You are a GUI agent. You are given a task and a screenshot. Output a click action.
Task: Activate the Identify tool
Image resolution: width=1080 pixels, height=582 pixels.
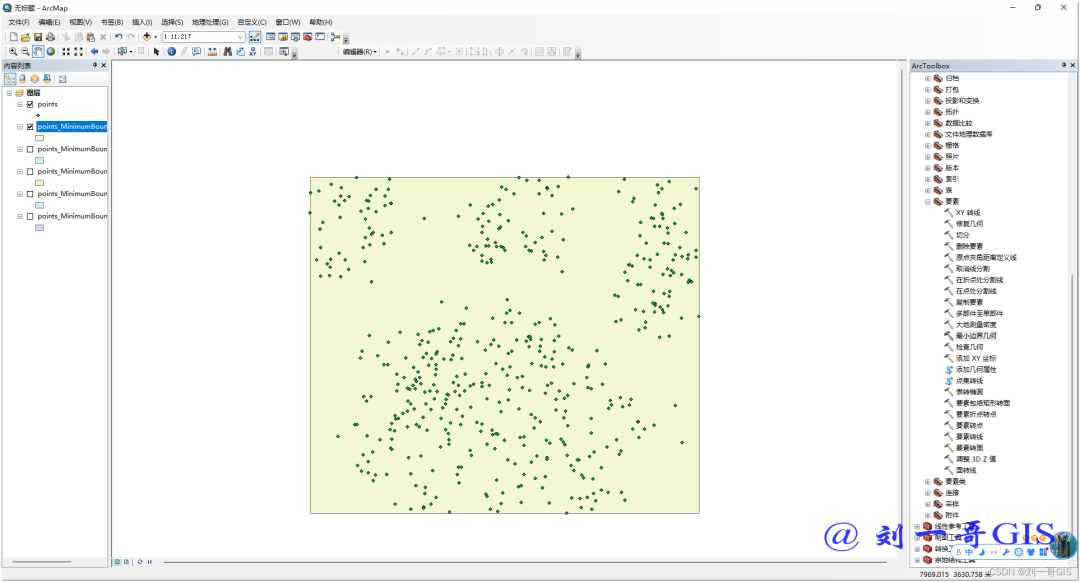(172, 52)
